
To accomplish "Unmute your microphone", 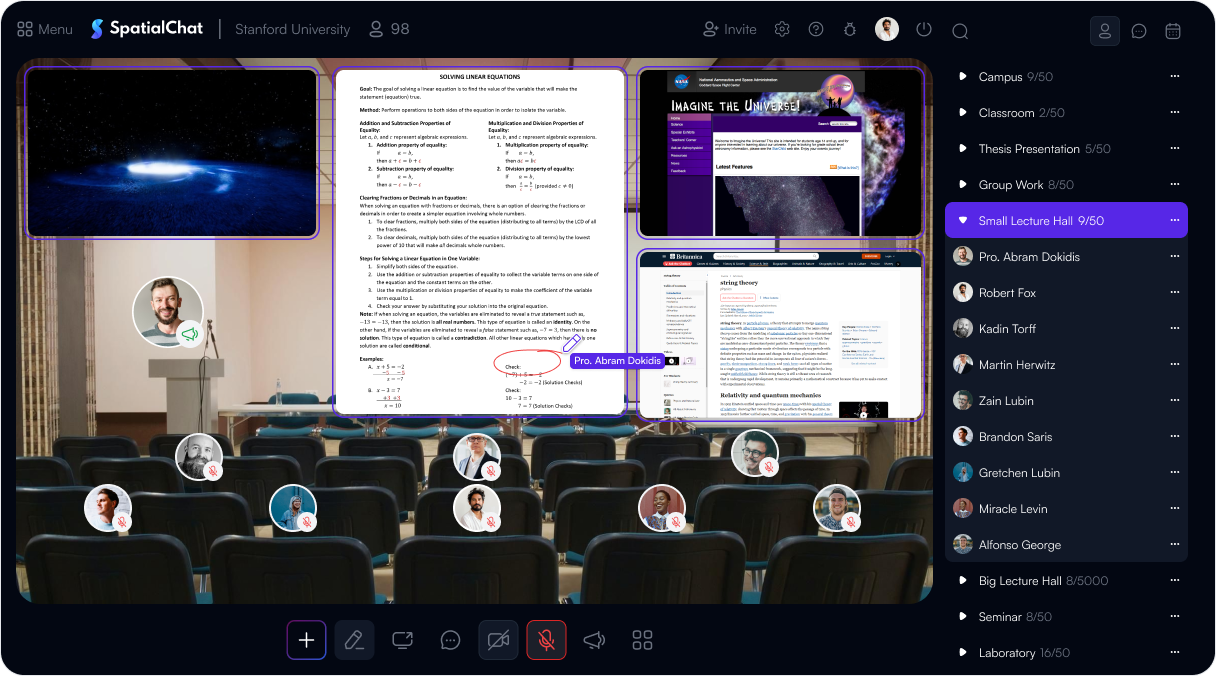I will coord(546,640).
